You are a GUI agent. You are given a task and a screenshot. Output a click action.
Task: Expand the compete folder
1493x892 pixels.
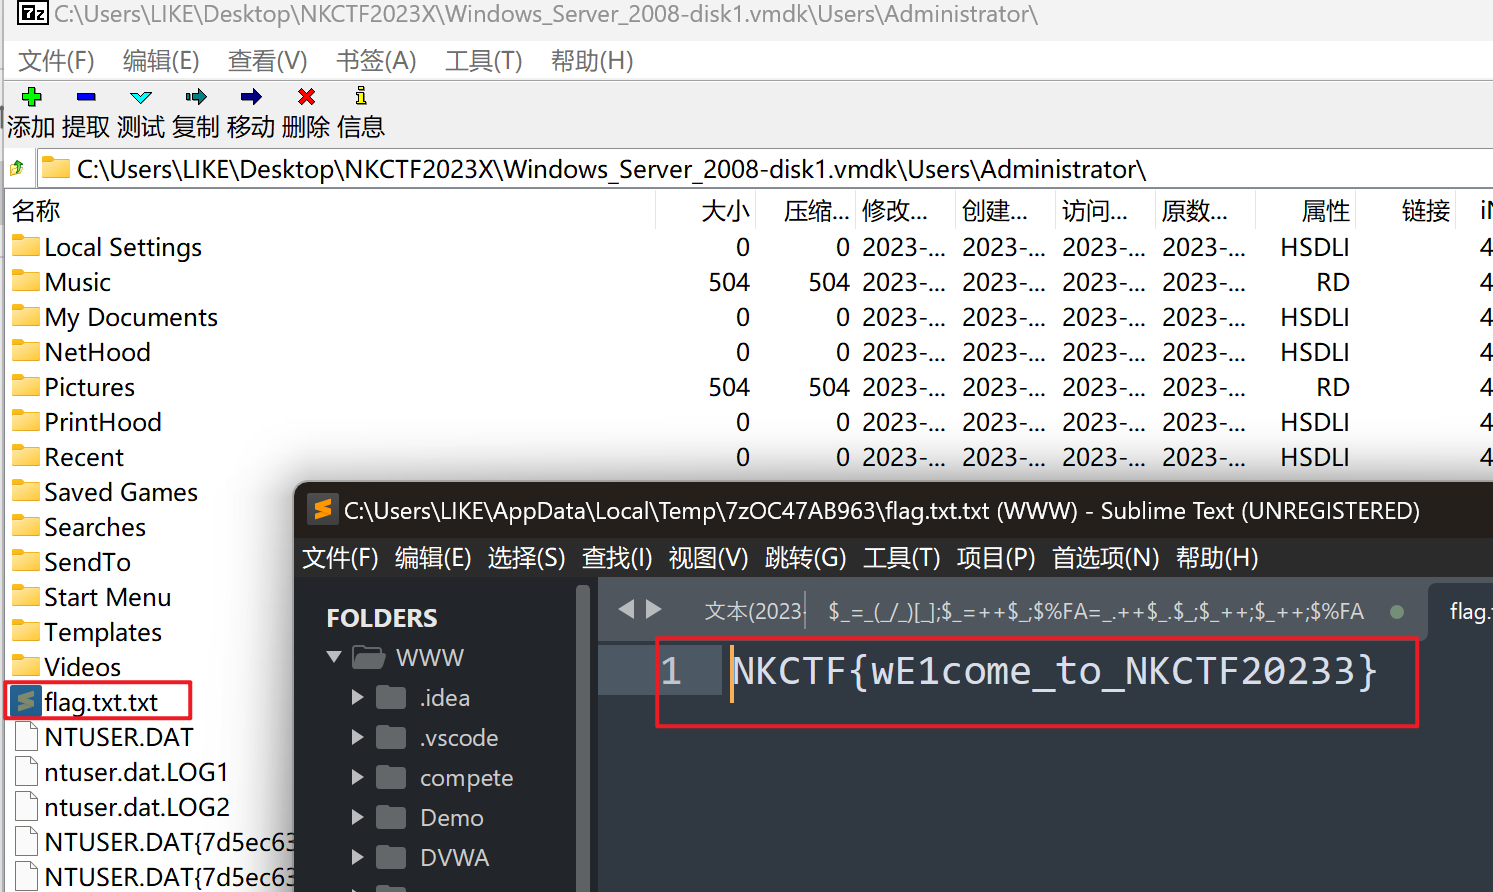357,777
